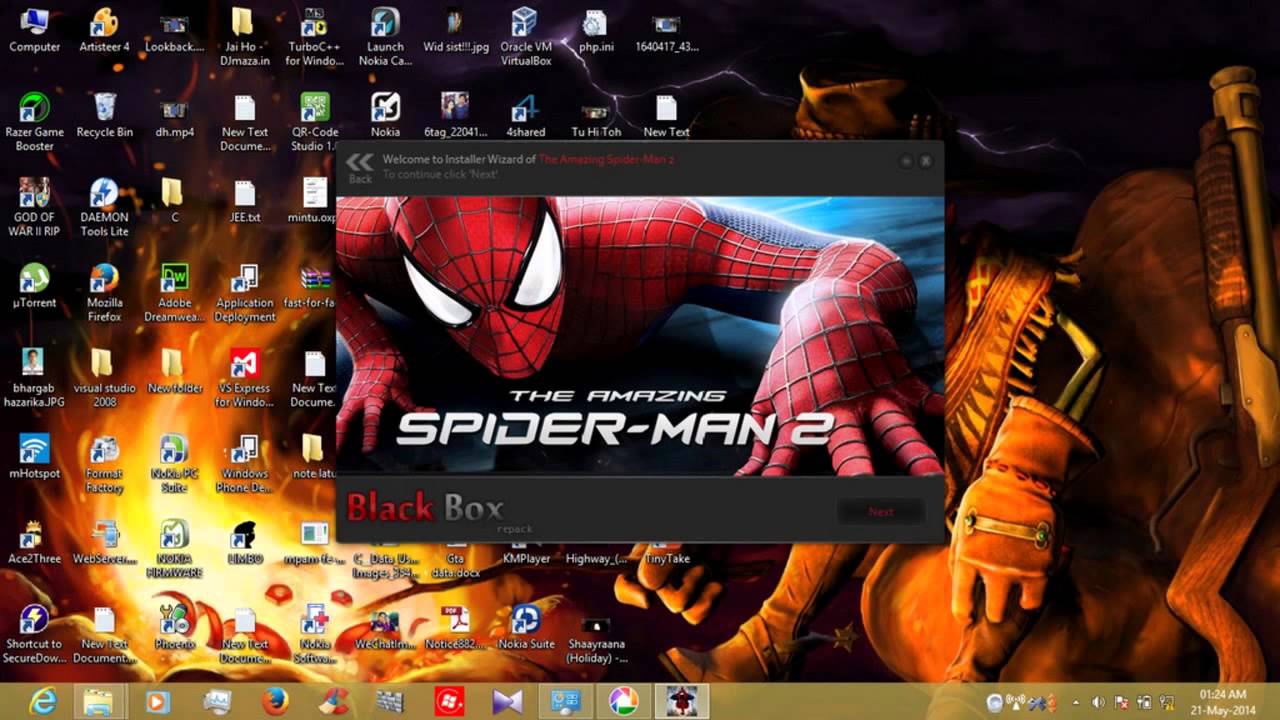Open Gta data.docx file
This screenshot has width=1280, height=720.
click(x=455, y=566)
